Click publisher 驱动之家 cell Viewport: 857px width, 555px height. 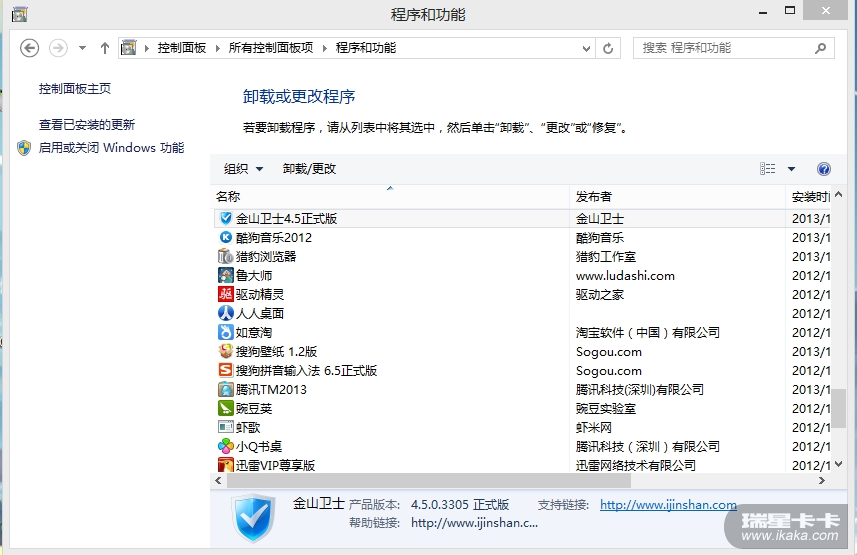[600, 295]
